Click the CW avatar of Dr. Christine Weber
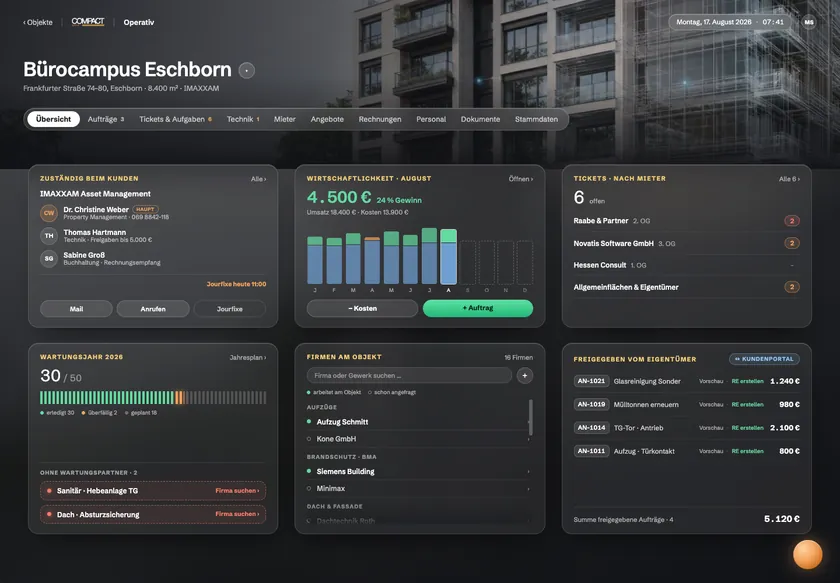 click(x=49, y=213)
